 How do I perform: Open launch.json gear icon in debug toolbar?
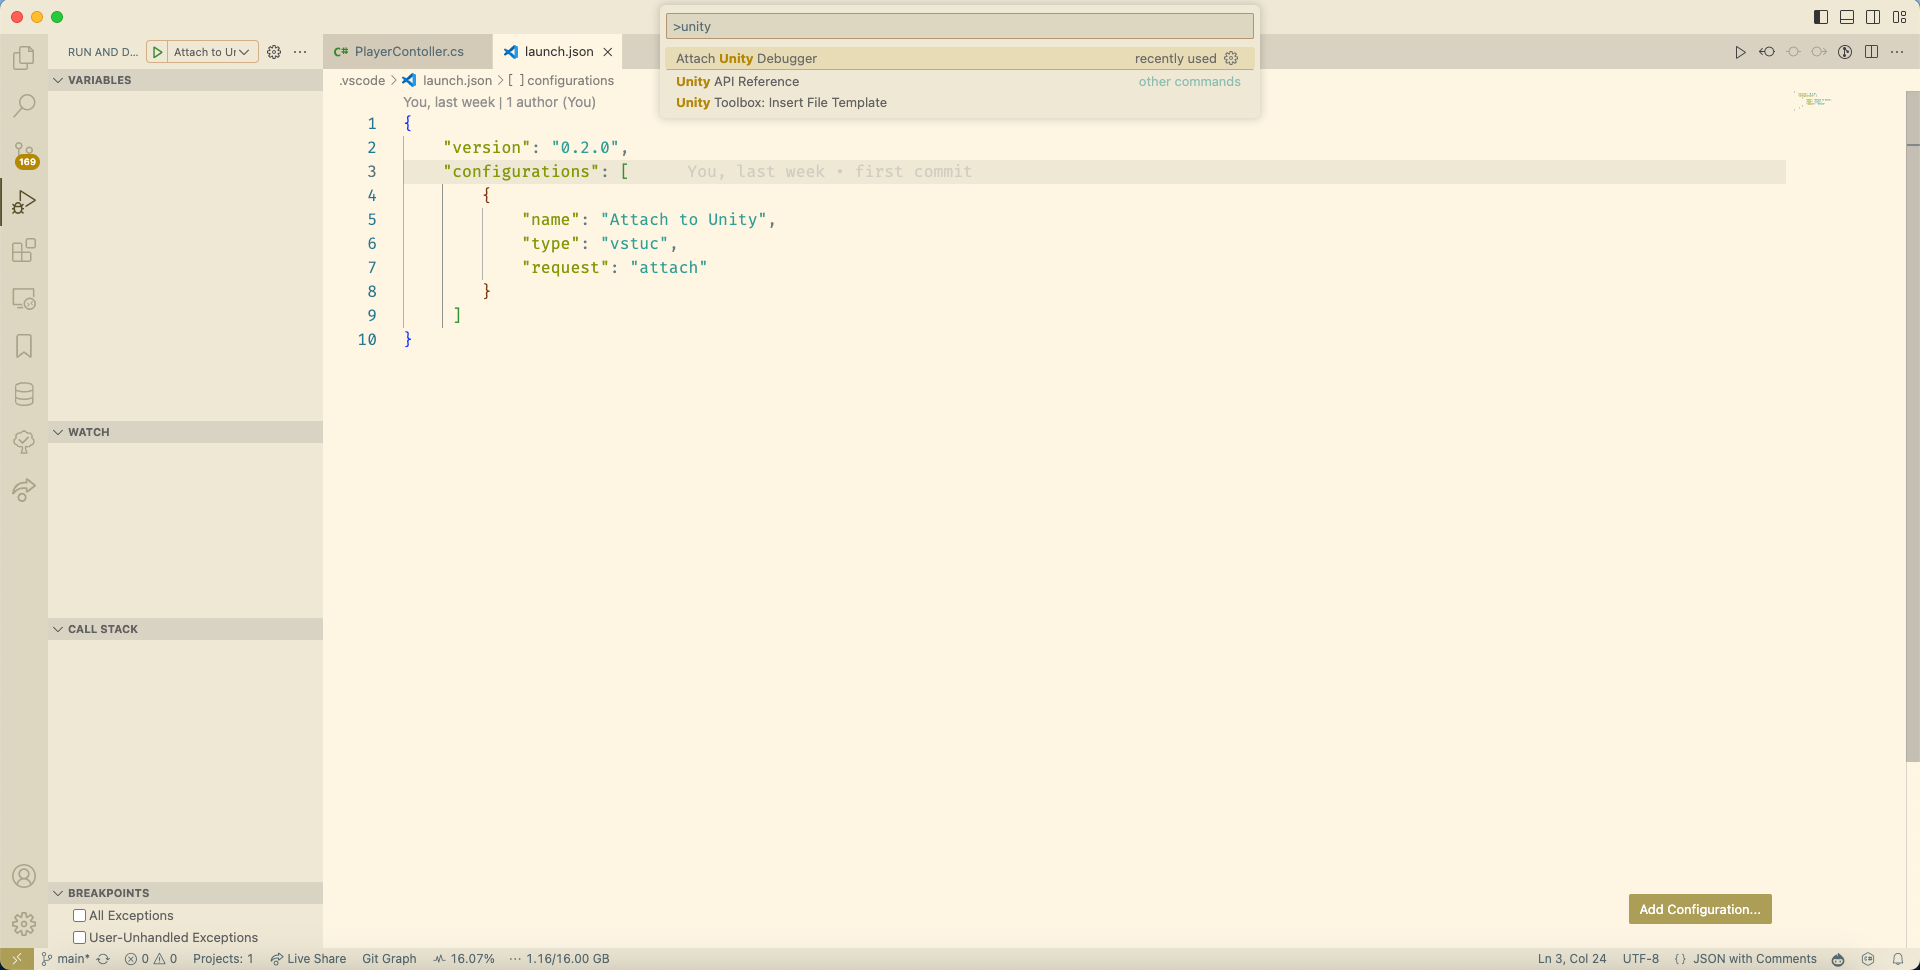coord(274,52)
